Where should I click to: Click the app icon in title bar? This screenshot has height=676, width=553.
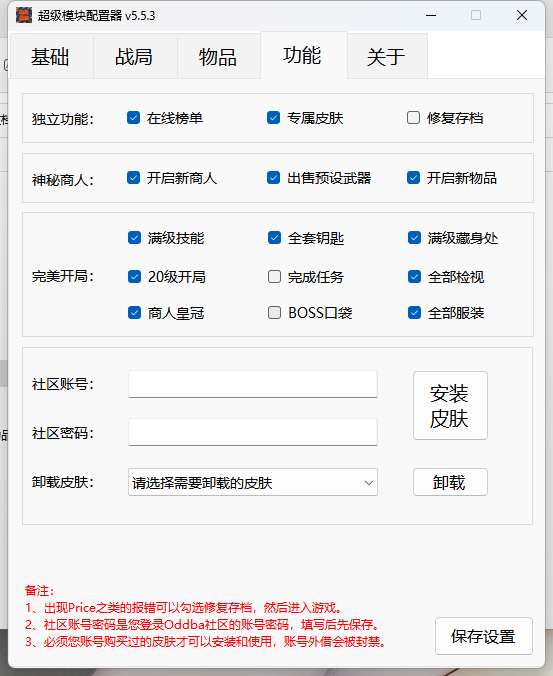24,16
